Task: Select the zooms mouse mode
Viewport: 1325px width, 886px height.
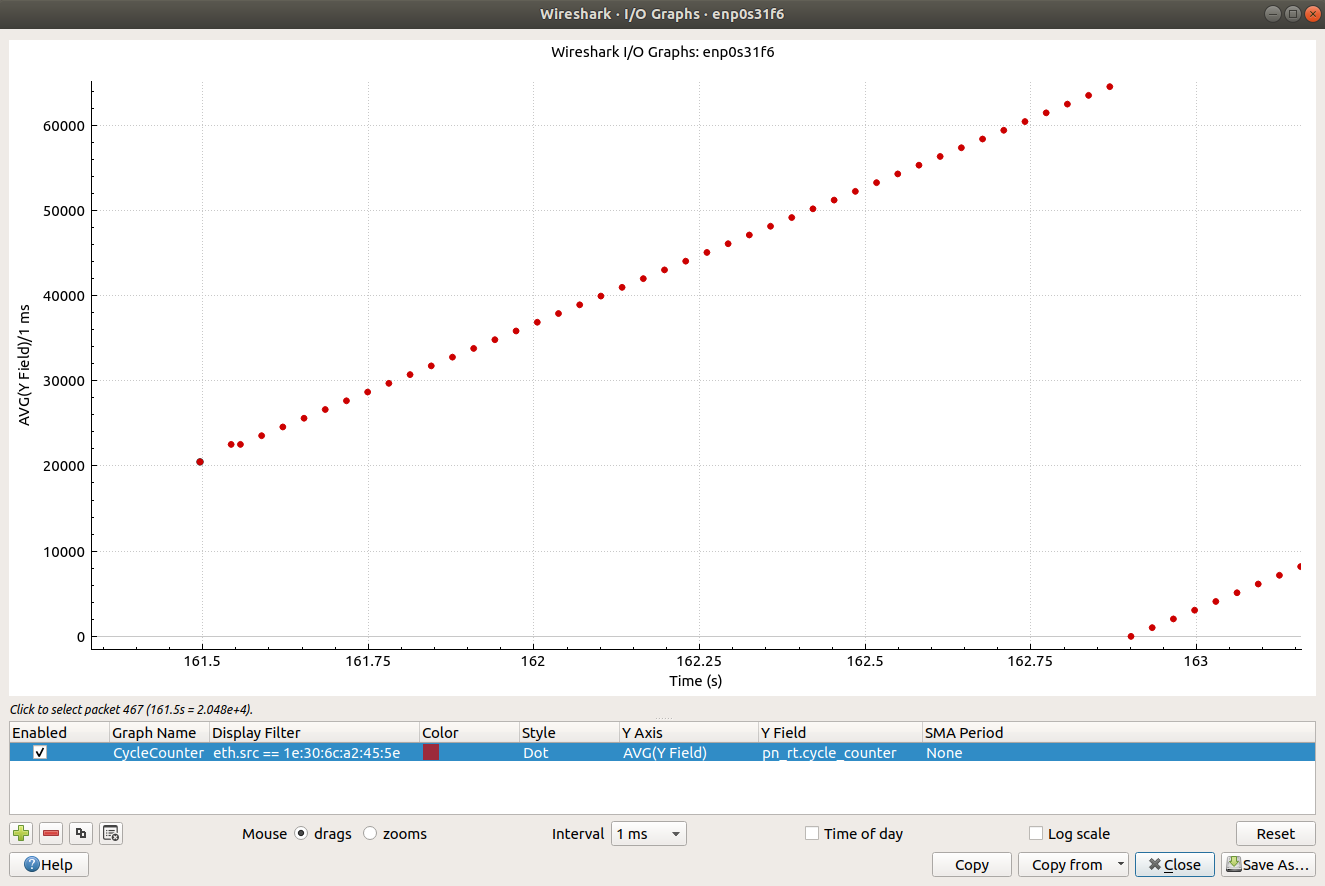Action: (370, 834)
